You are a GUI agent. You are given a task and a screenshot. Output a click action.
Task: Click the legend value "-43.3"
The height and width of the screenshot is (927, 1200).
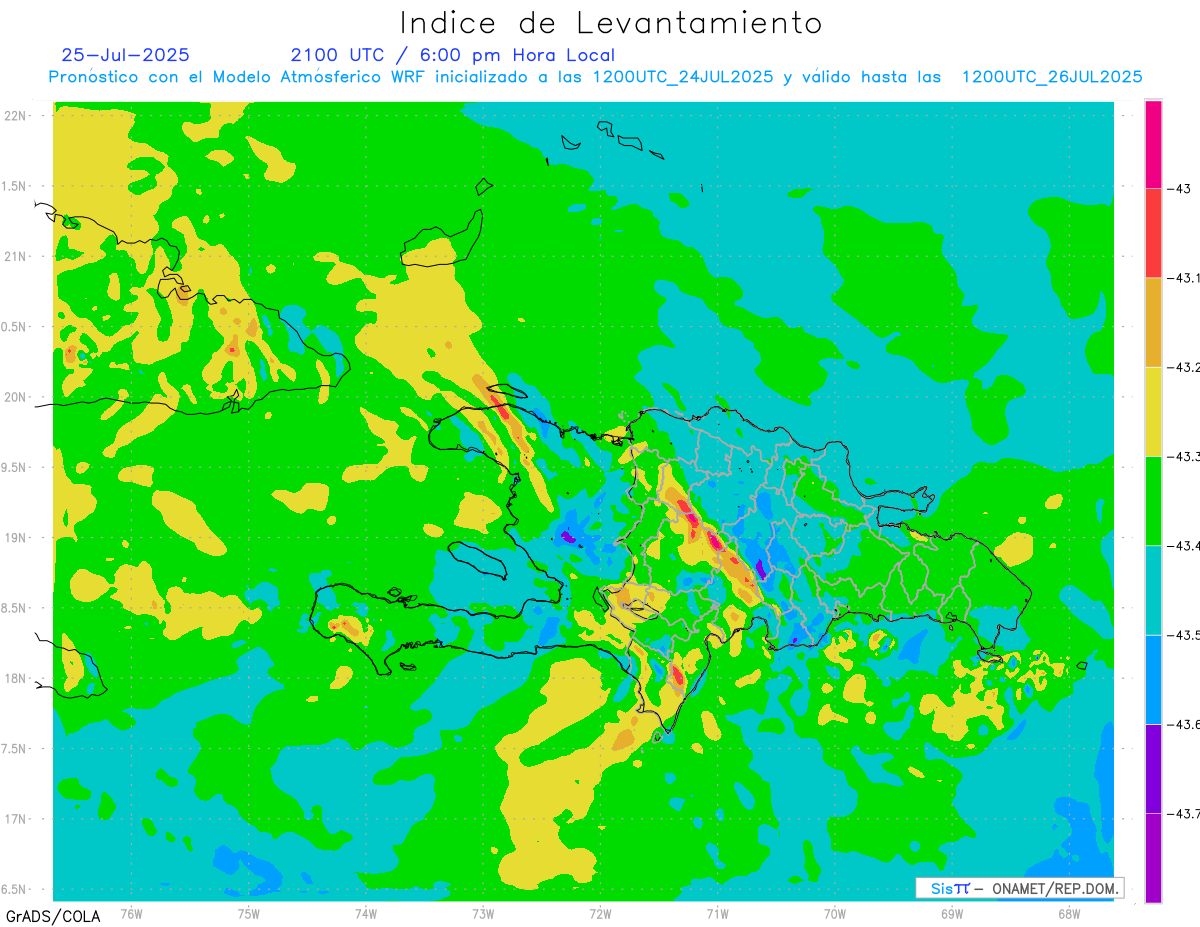tap(1184, 456)
